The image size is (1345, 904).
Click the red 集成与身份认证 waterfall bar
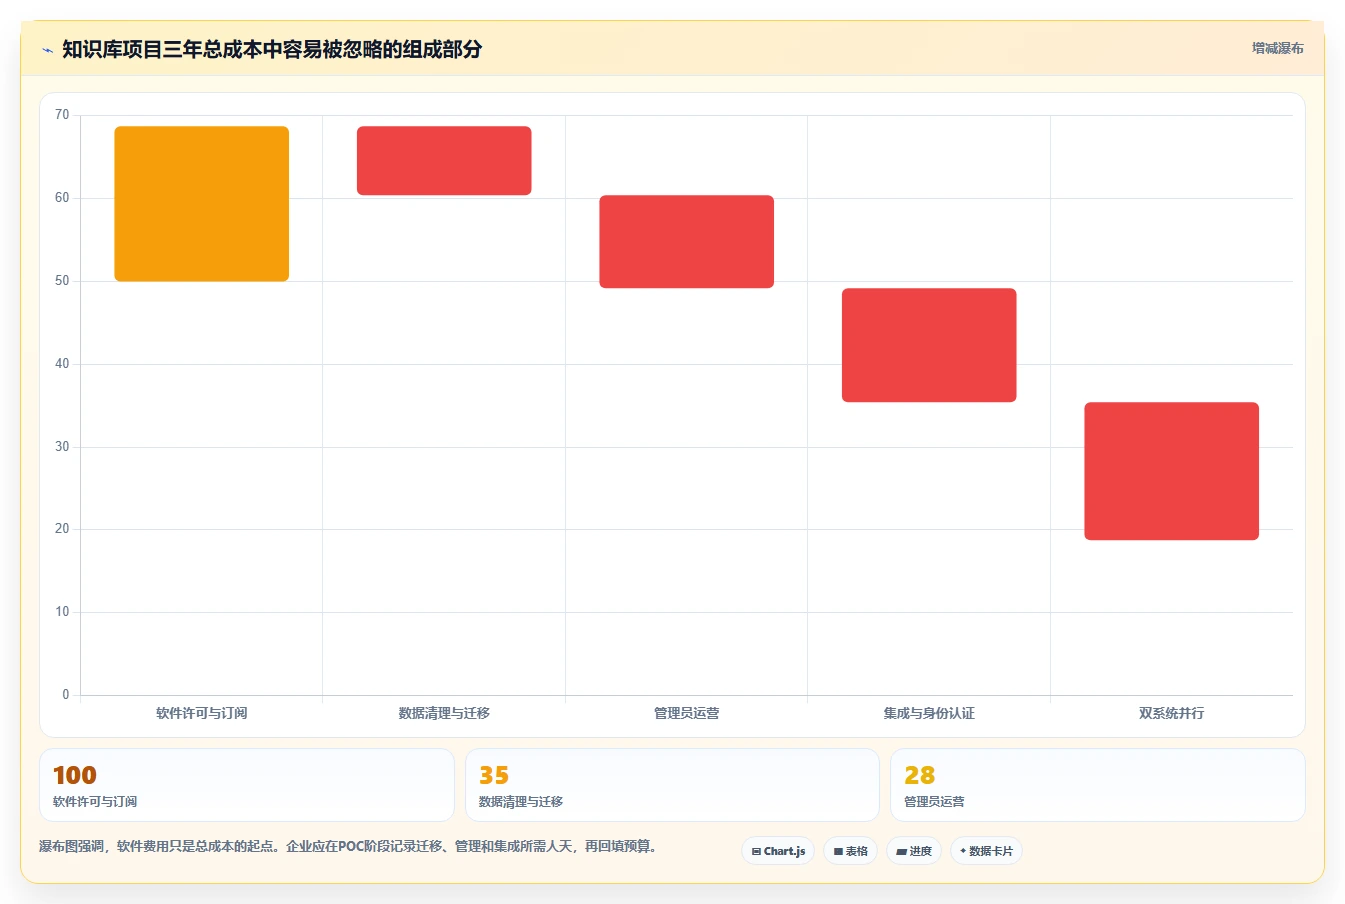[x=929, y=345]
